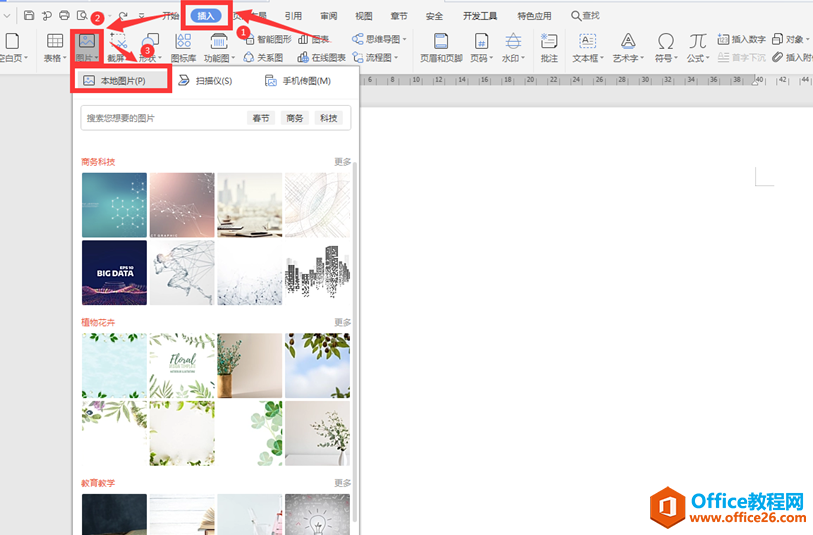Open the 公式 (formula) π tool
813x535 pixels.
point(697,47)
